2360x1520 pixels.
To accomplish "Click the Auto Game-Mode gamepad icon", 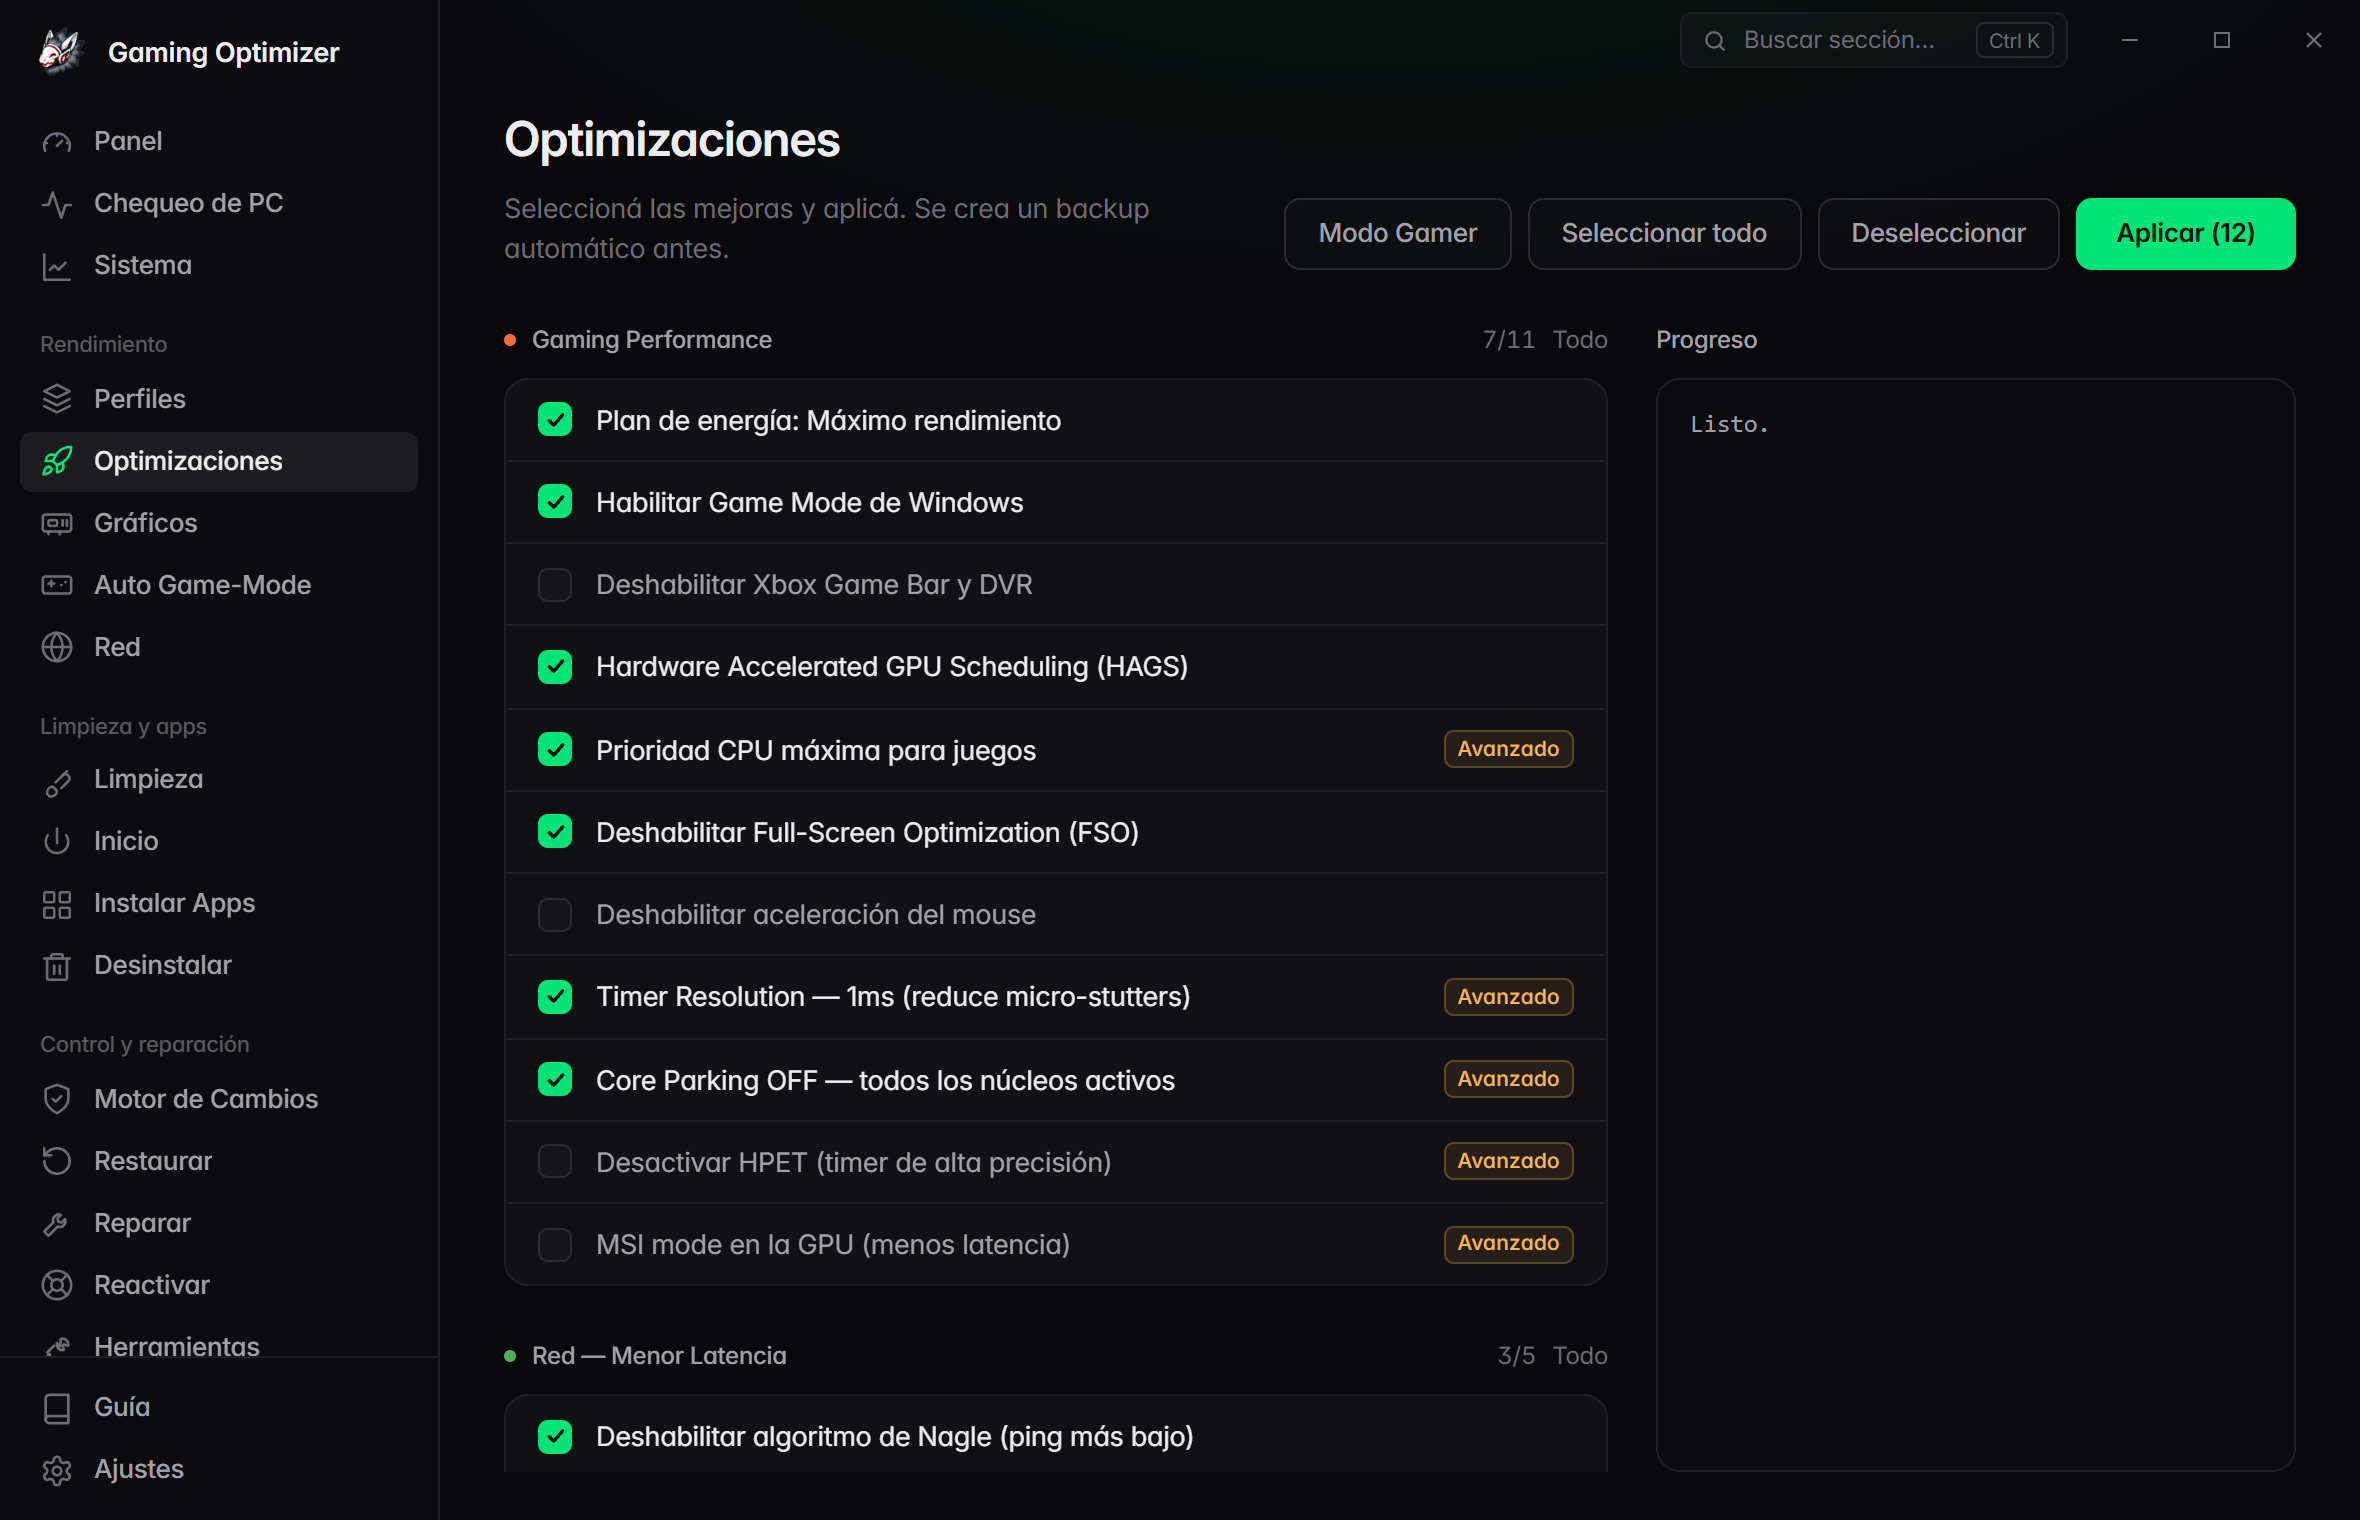I will [x=57, y=585].
